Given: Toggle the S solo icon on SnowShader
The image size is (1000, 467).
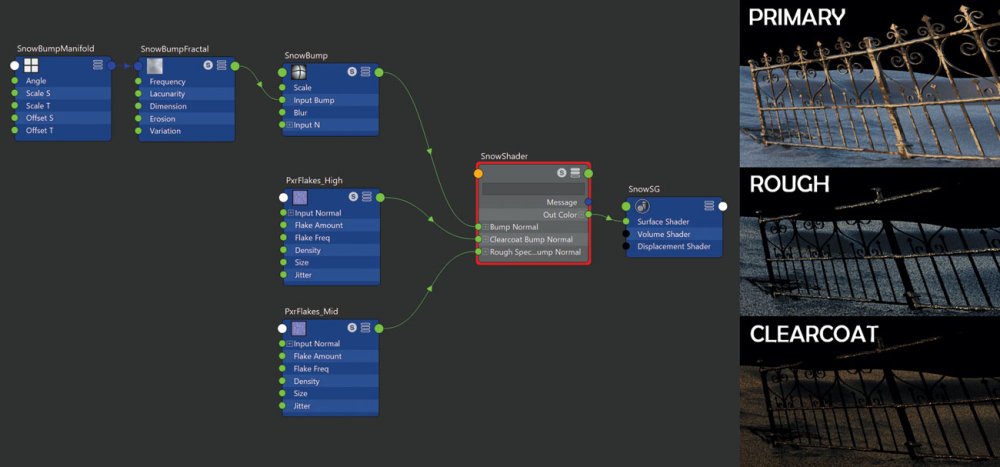Looking at the screenshot, I should (561, 173).
